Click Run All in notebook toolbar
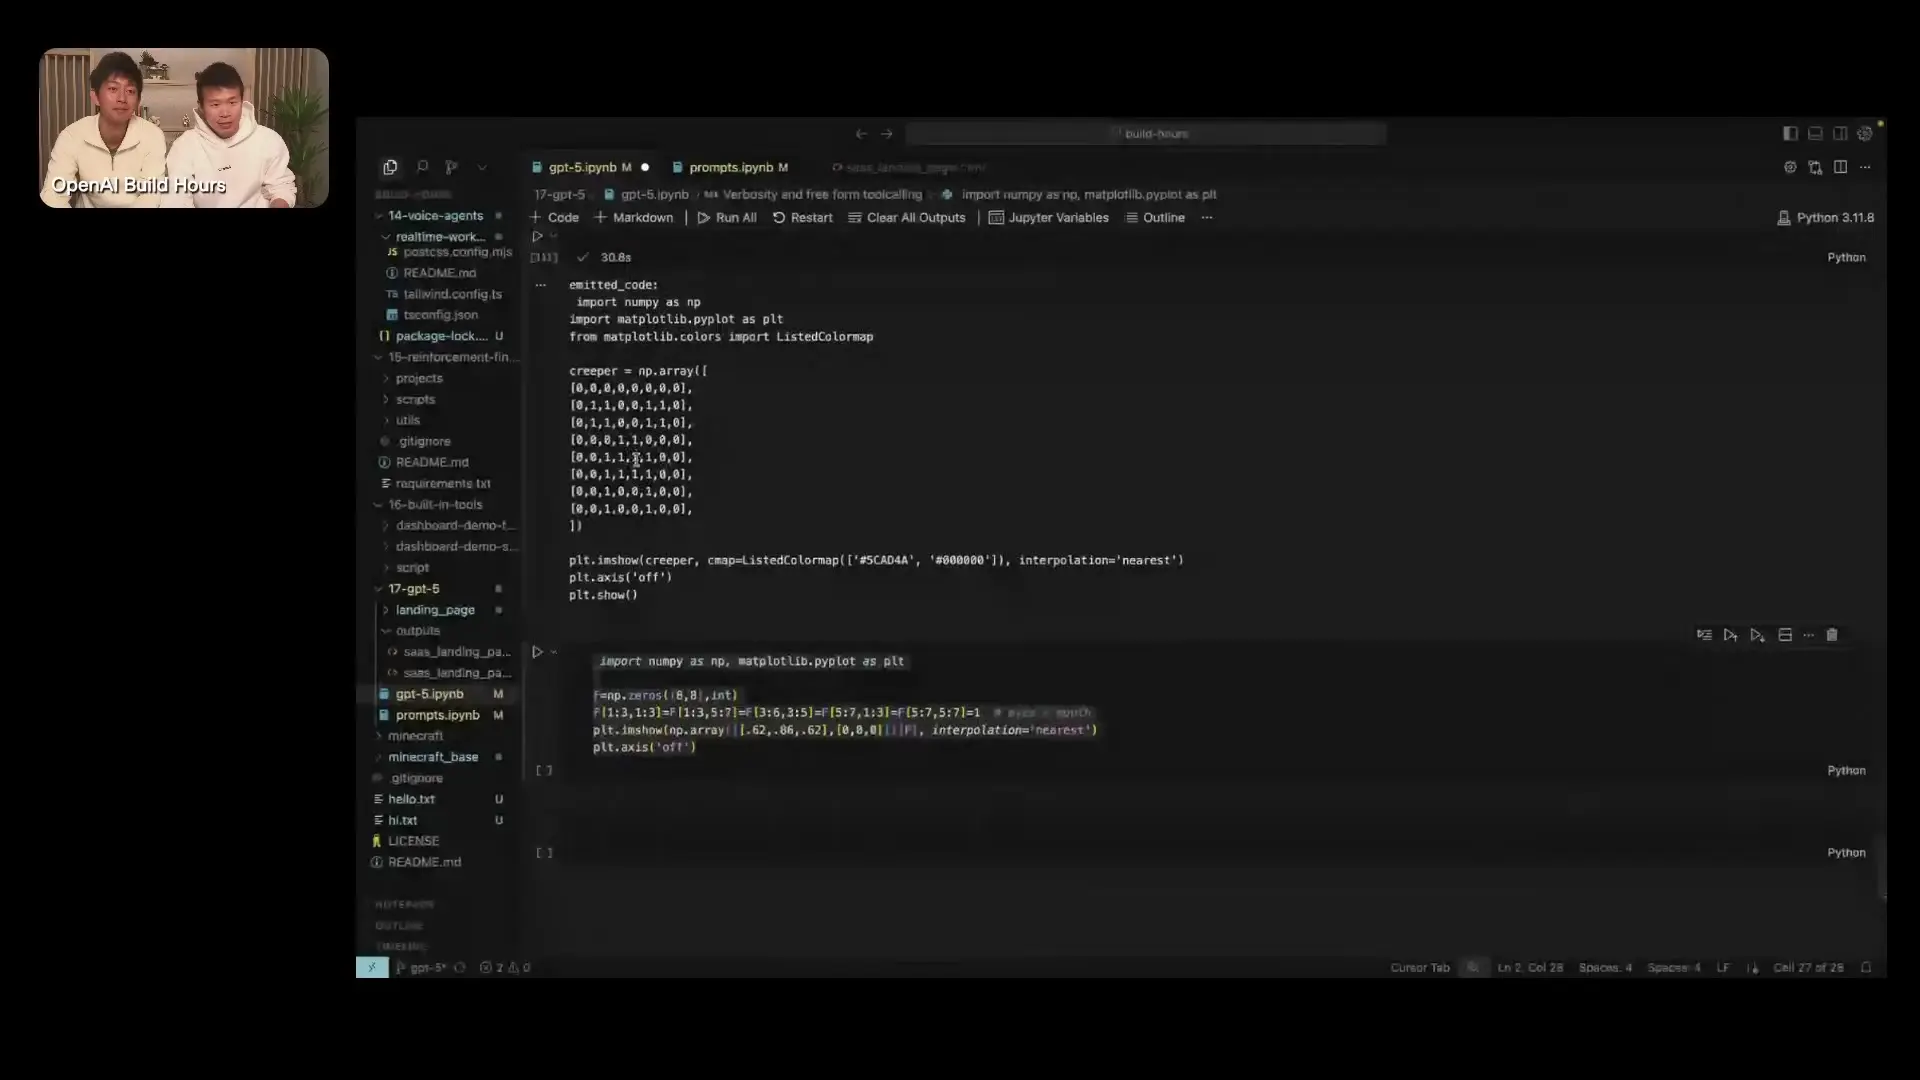This screenshot has width=1920, height=1080. [x=727, y=217]
